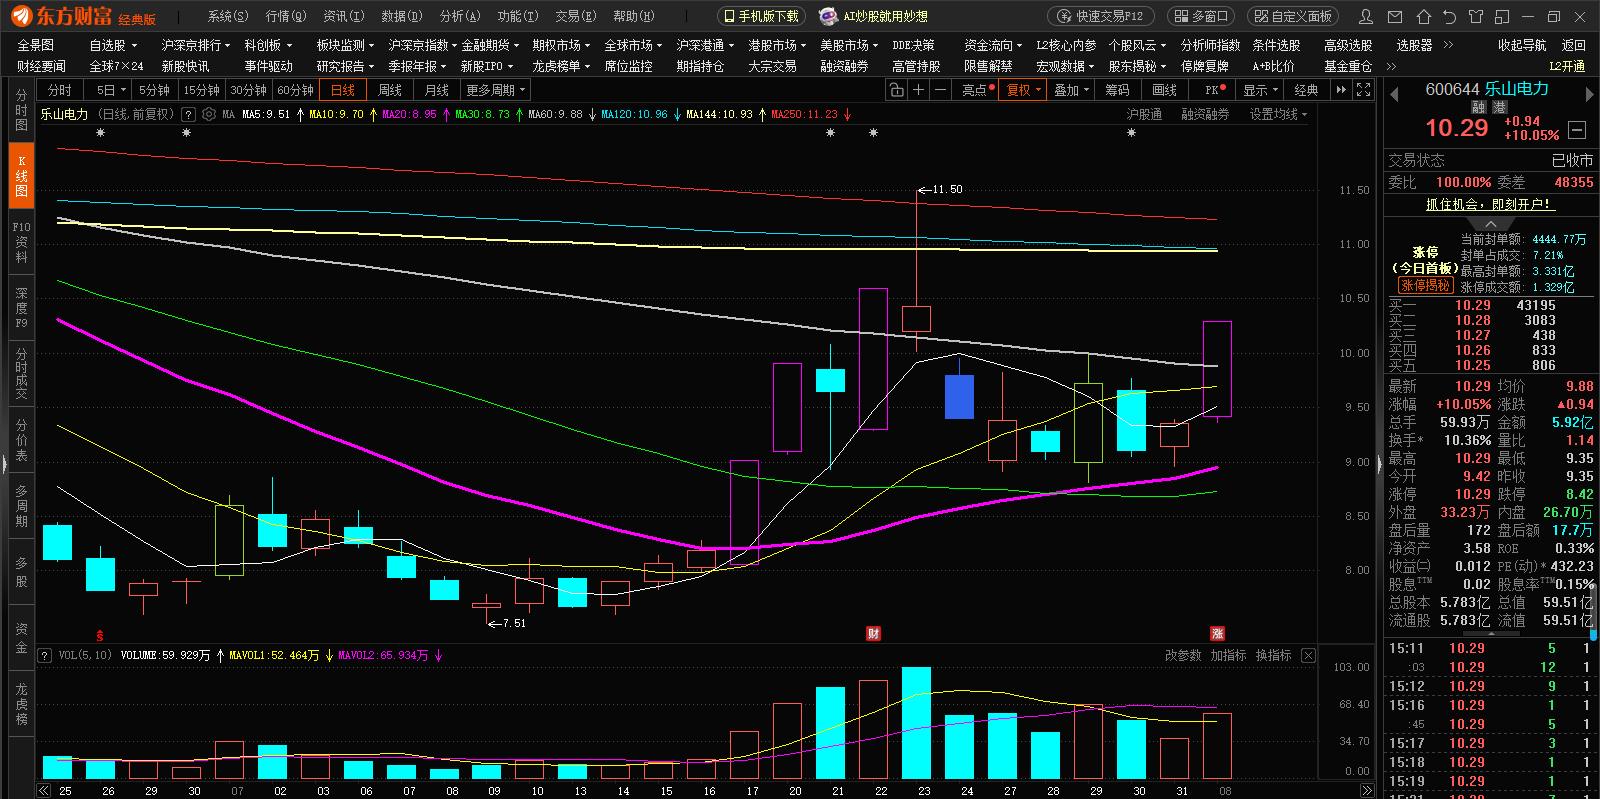Expand chart to fullscreen

point(1364,90)
